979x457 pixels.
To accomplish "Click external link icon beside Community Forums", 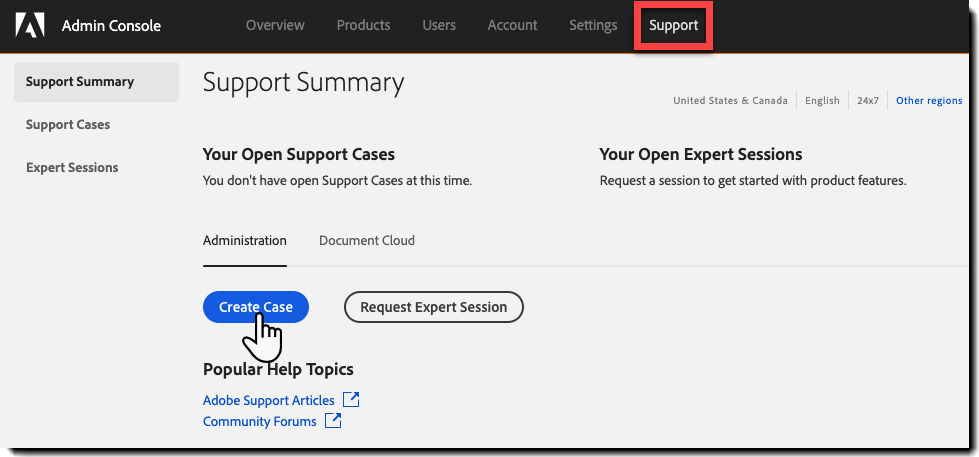I will pyautogui.click(x=333, y=421).
